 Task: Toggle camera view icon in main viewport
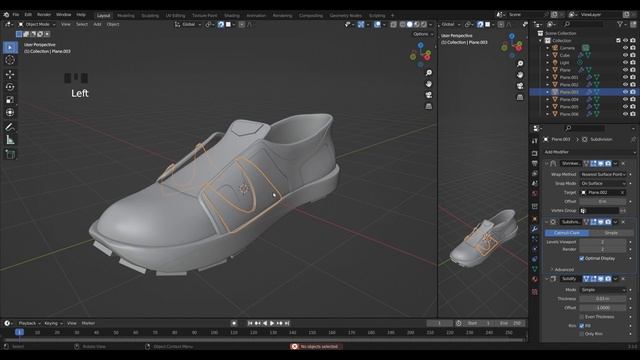(x=429, y=95)
